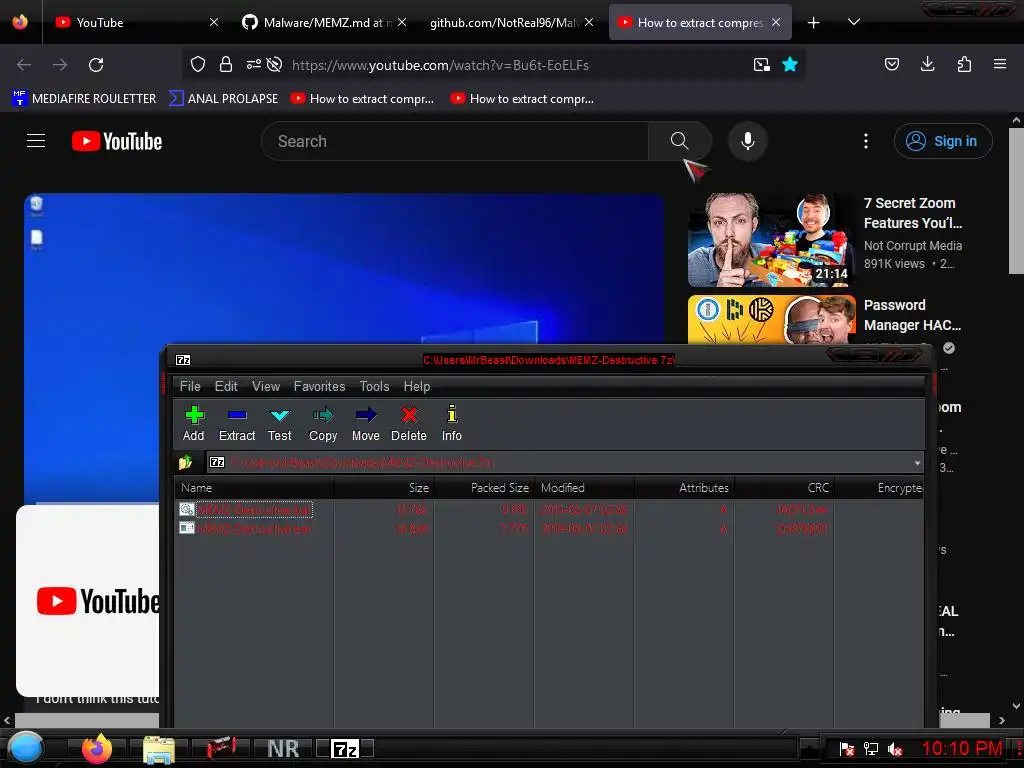This screenshot has height=768, width=1024.
Task: Open the first 'How to extract compr...' bookmark
Action: [x=362, y=99]
